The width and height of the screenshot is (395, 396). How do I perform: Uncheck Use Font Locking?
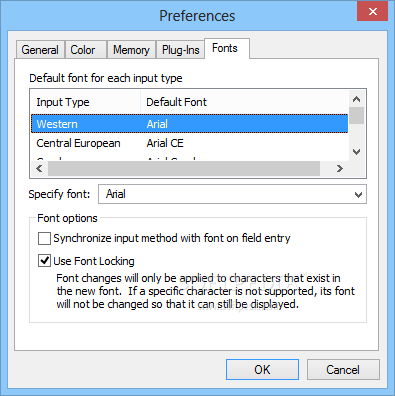[x=44, y=261]
